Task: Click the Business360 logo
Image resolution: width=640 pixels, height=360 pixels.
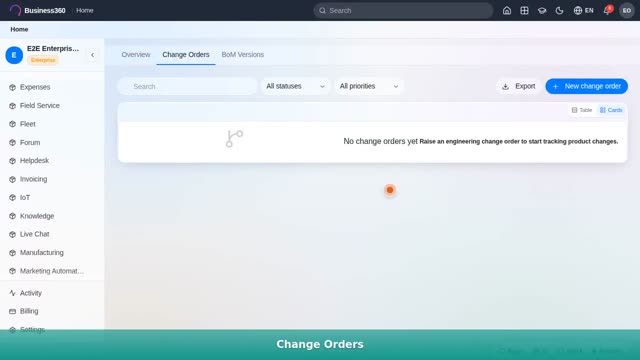Action: (x=38, y=11)
